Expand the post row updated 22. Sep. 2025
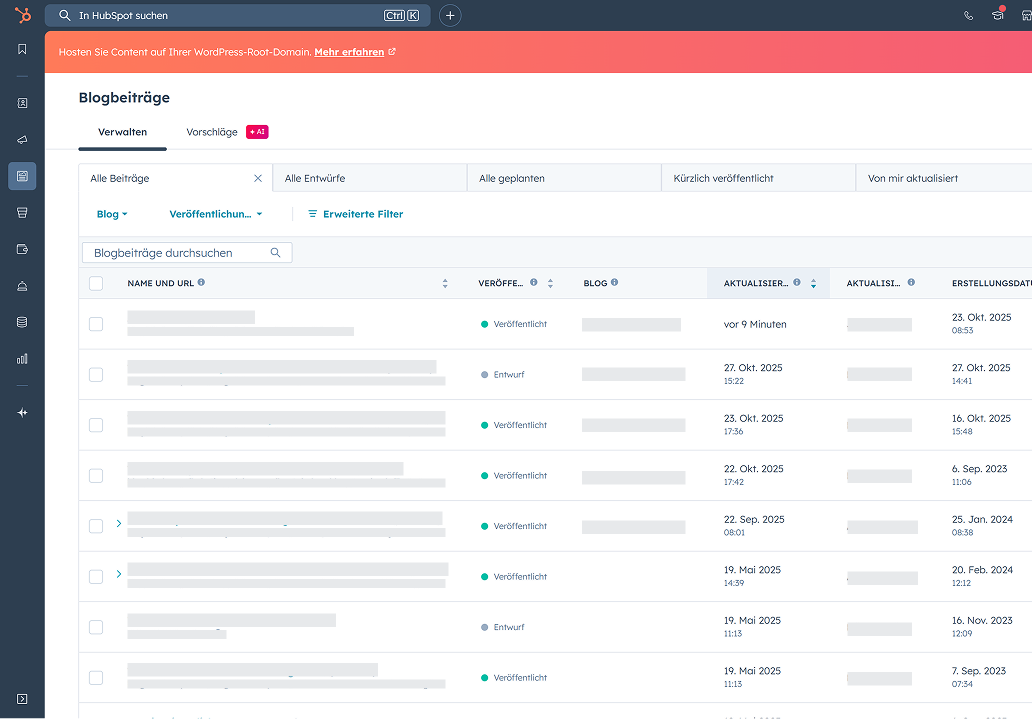The width and height of the screenshot is (1032, 719). 119,523
